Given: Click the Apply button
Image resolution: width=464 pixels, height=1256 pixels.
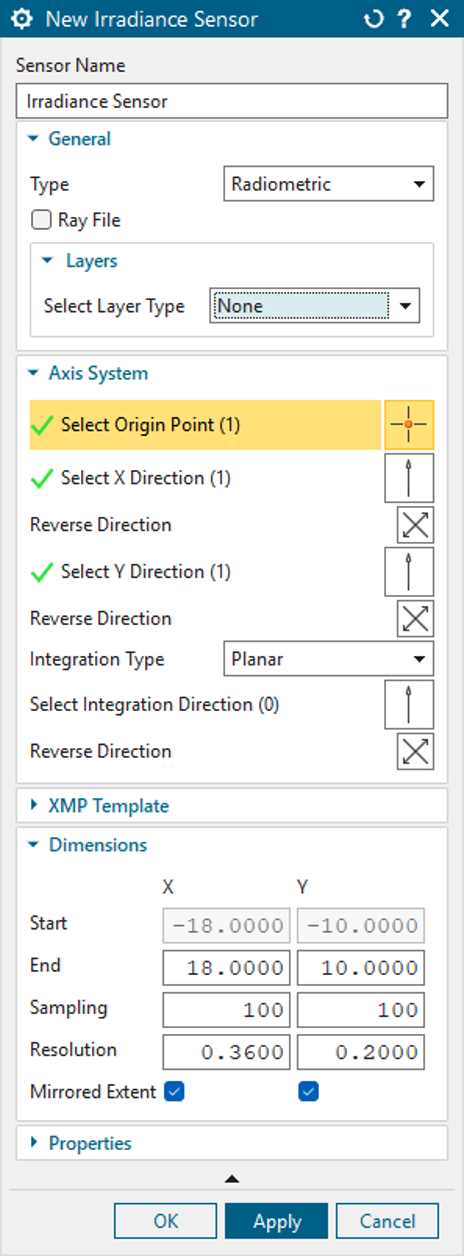Looking at the screenshot, I should [277, 1221].
